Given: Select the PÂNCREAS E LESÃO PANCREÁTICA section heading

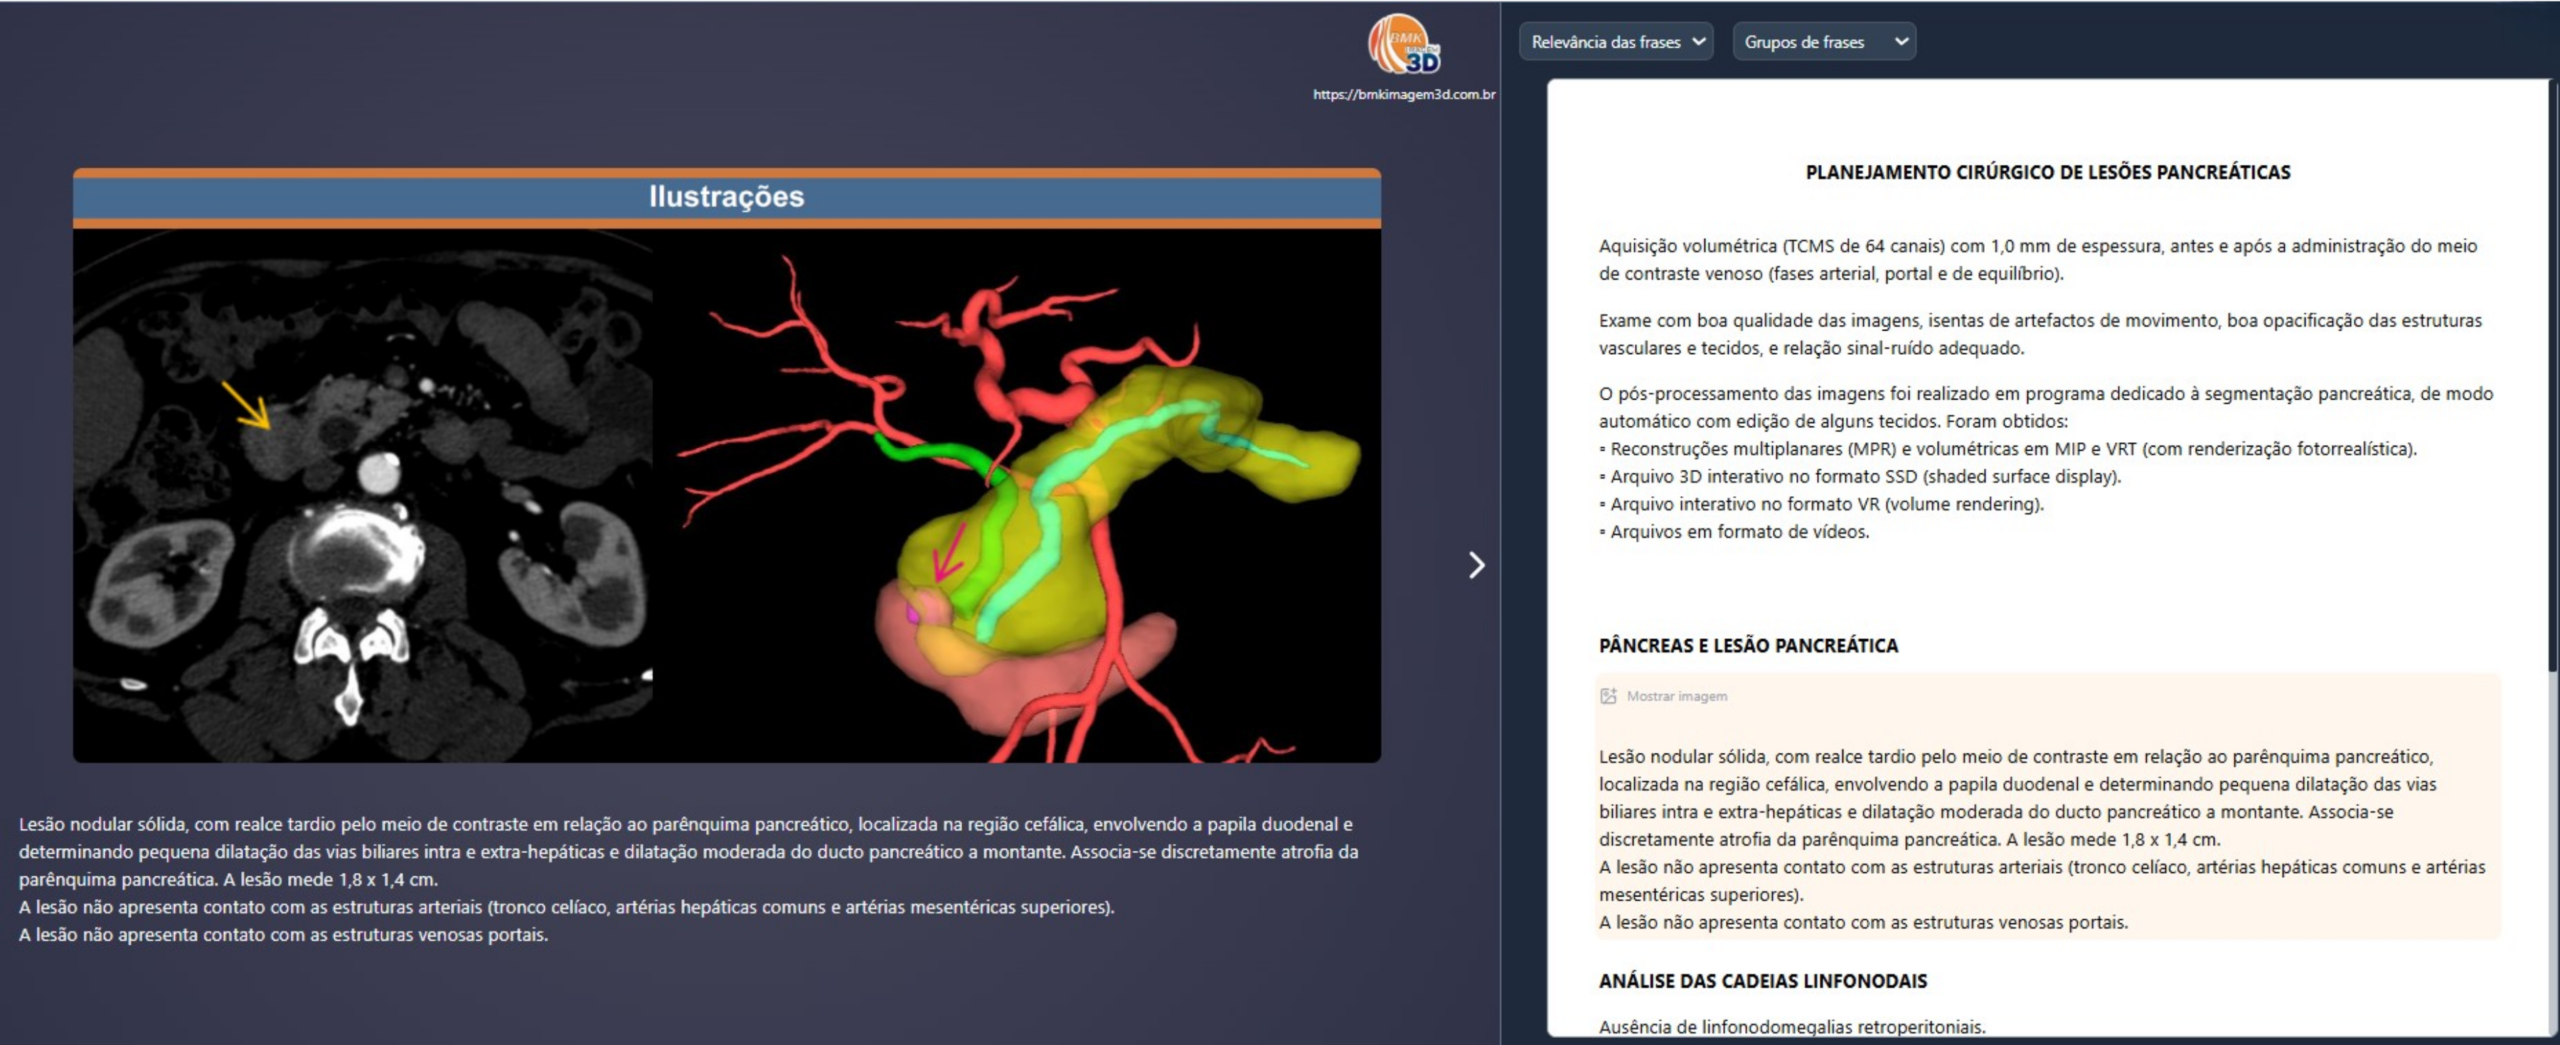Looking at the screenshot, I should (x=1748, y=646).
